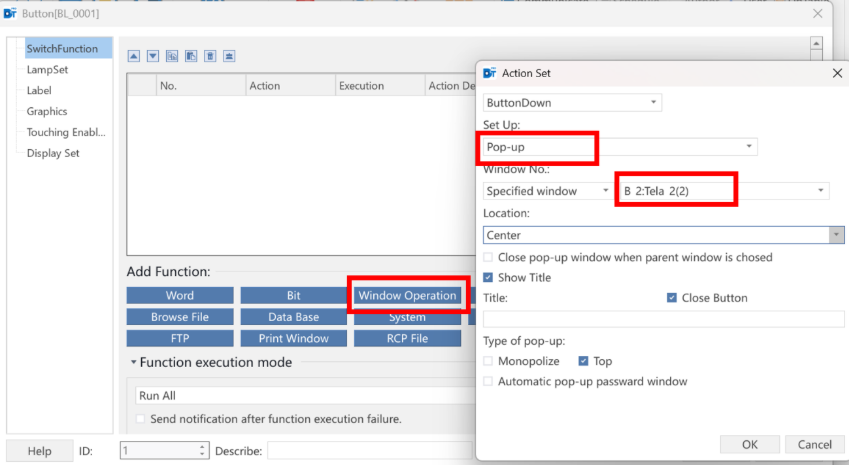Open the Specified window dropdown
This screenshot has height=465, width=849.
coord(548,191)
